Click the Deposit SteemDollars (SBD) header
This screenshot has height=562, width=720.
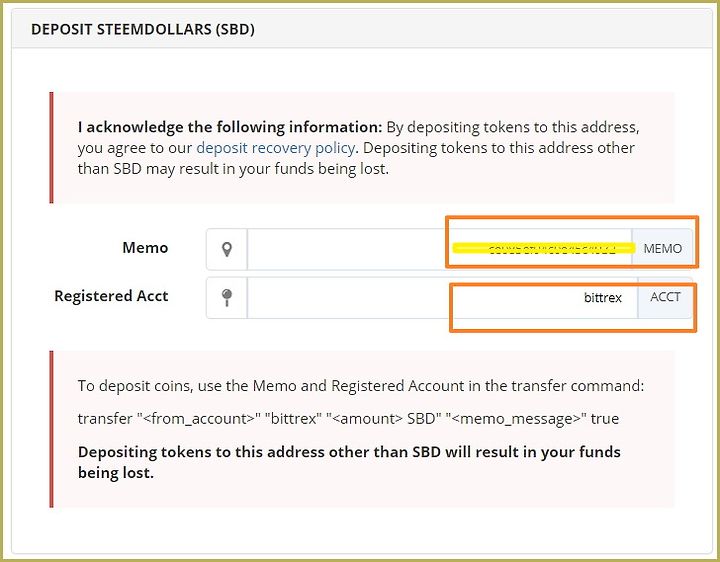click(x=143, y=30)
